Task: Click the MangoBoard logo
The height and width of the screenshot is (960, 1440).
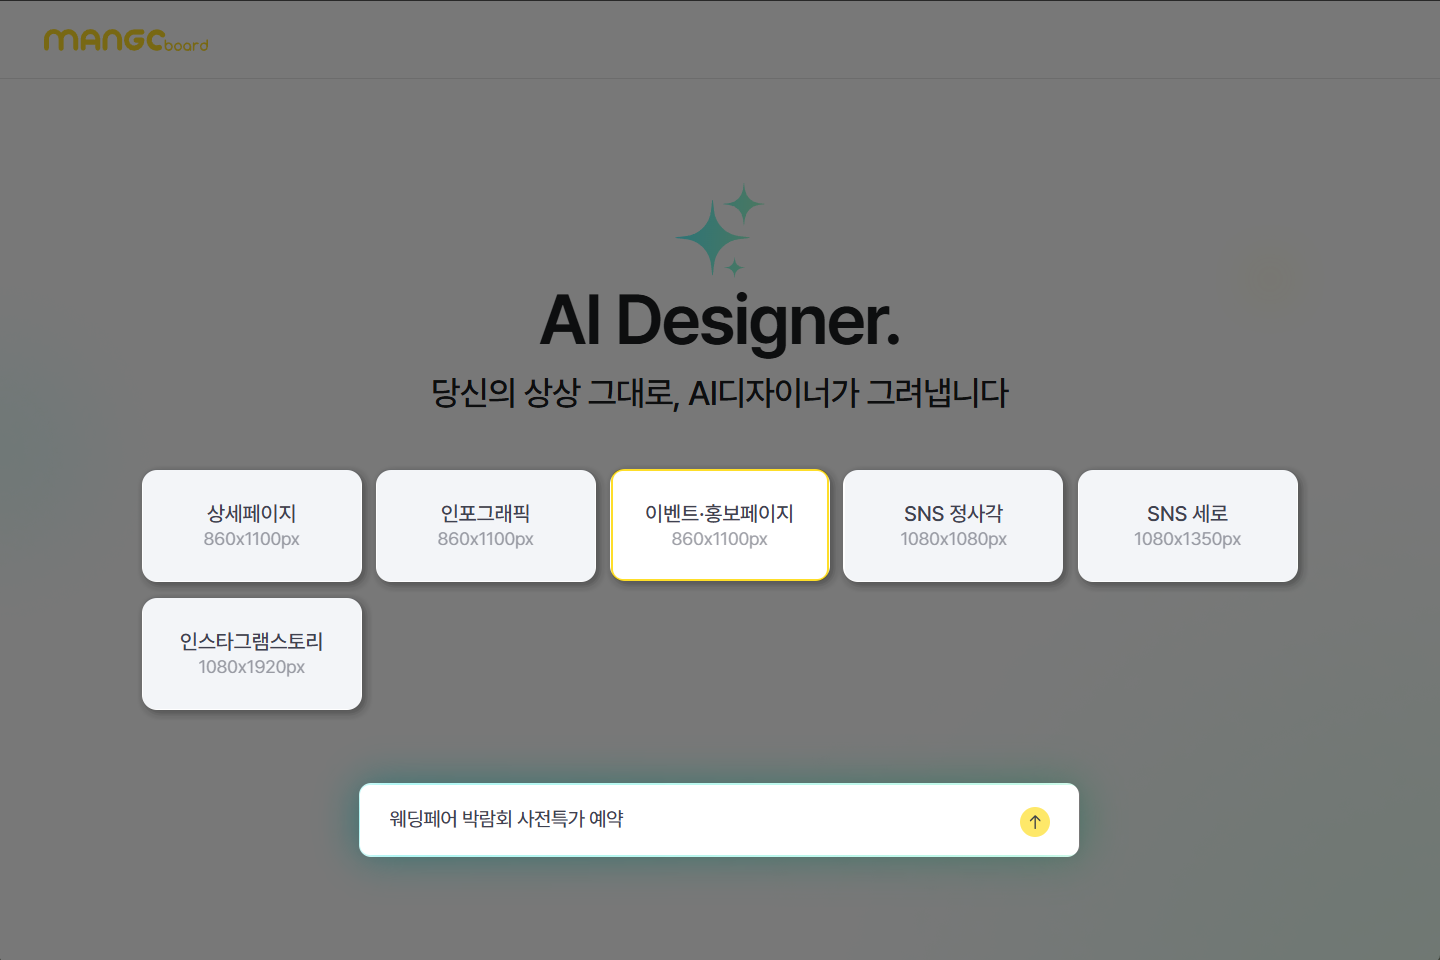Action: click(x=126, y=40)
